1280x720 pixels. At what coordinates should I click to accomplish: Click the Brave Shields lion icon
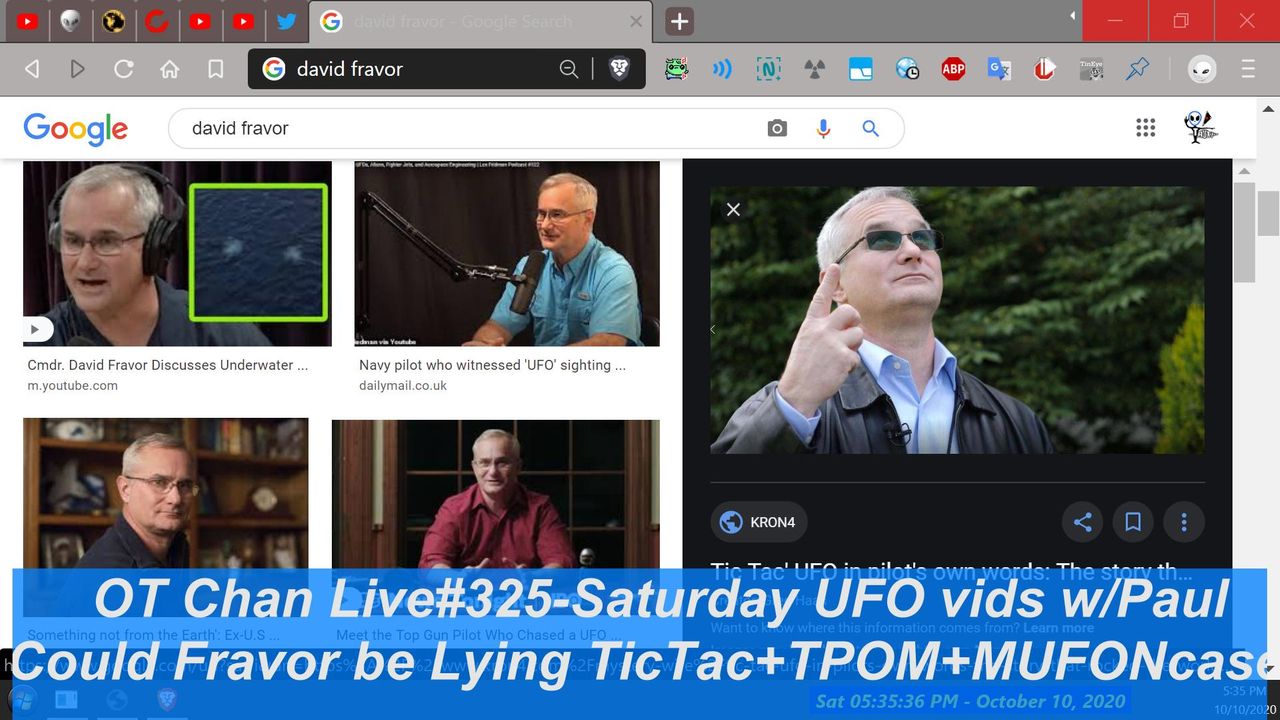619,69
